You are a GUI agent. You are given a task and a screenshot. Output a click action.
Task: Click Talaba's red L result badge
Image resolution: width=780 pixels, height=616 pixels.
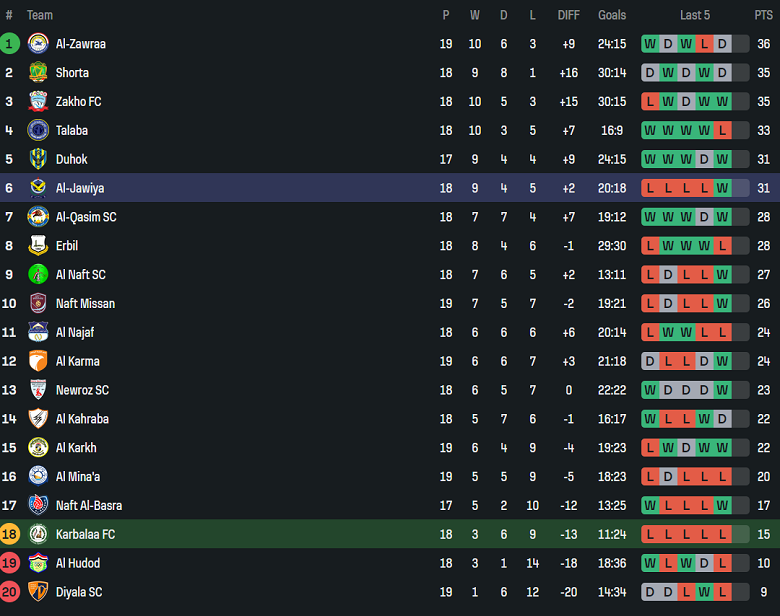click(722, 130)
